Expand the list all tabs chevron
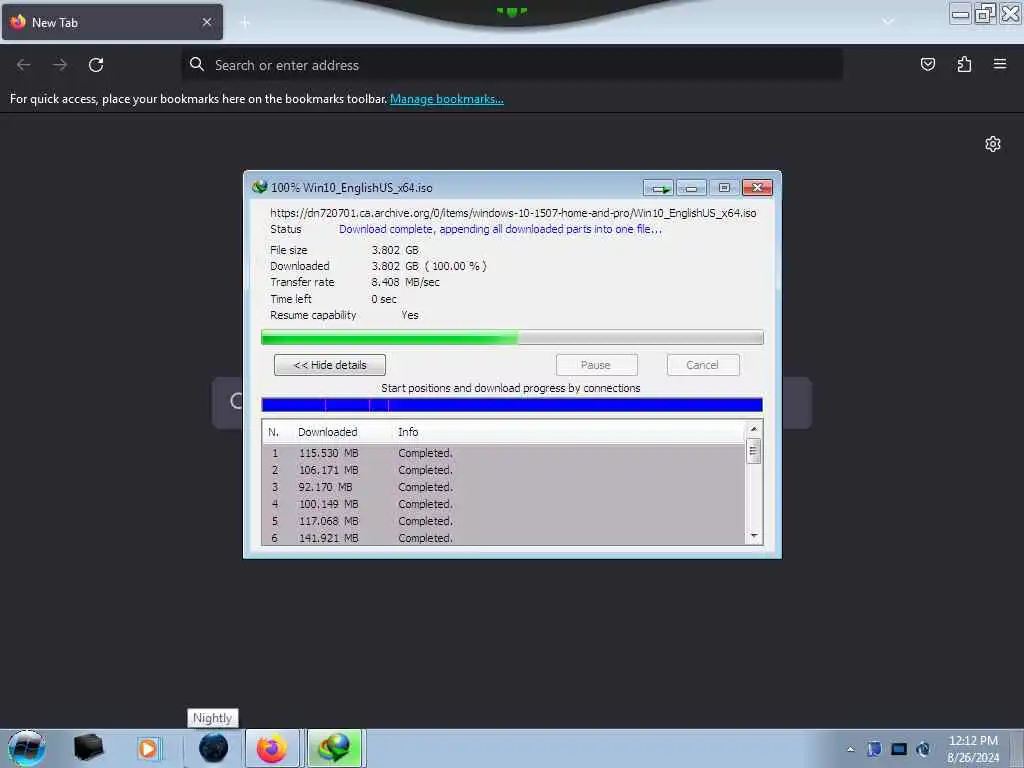Image resolution: width=1024 pixels, height=768 pixels. [x=888, y=22]
